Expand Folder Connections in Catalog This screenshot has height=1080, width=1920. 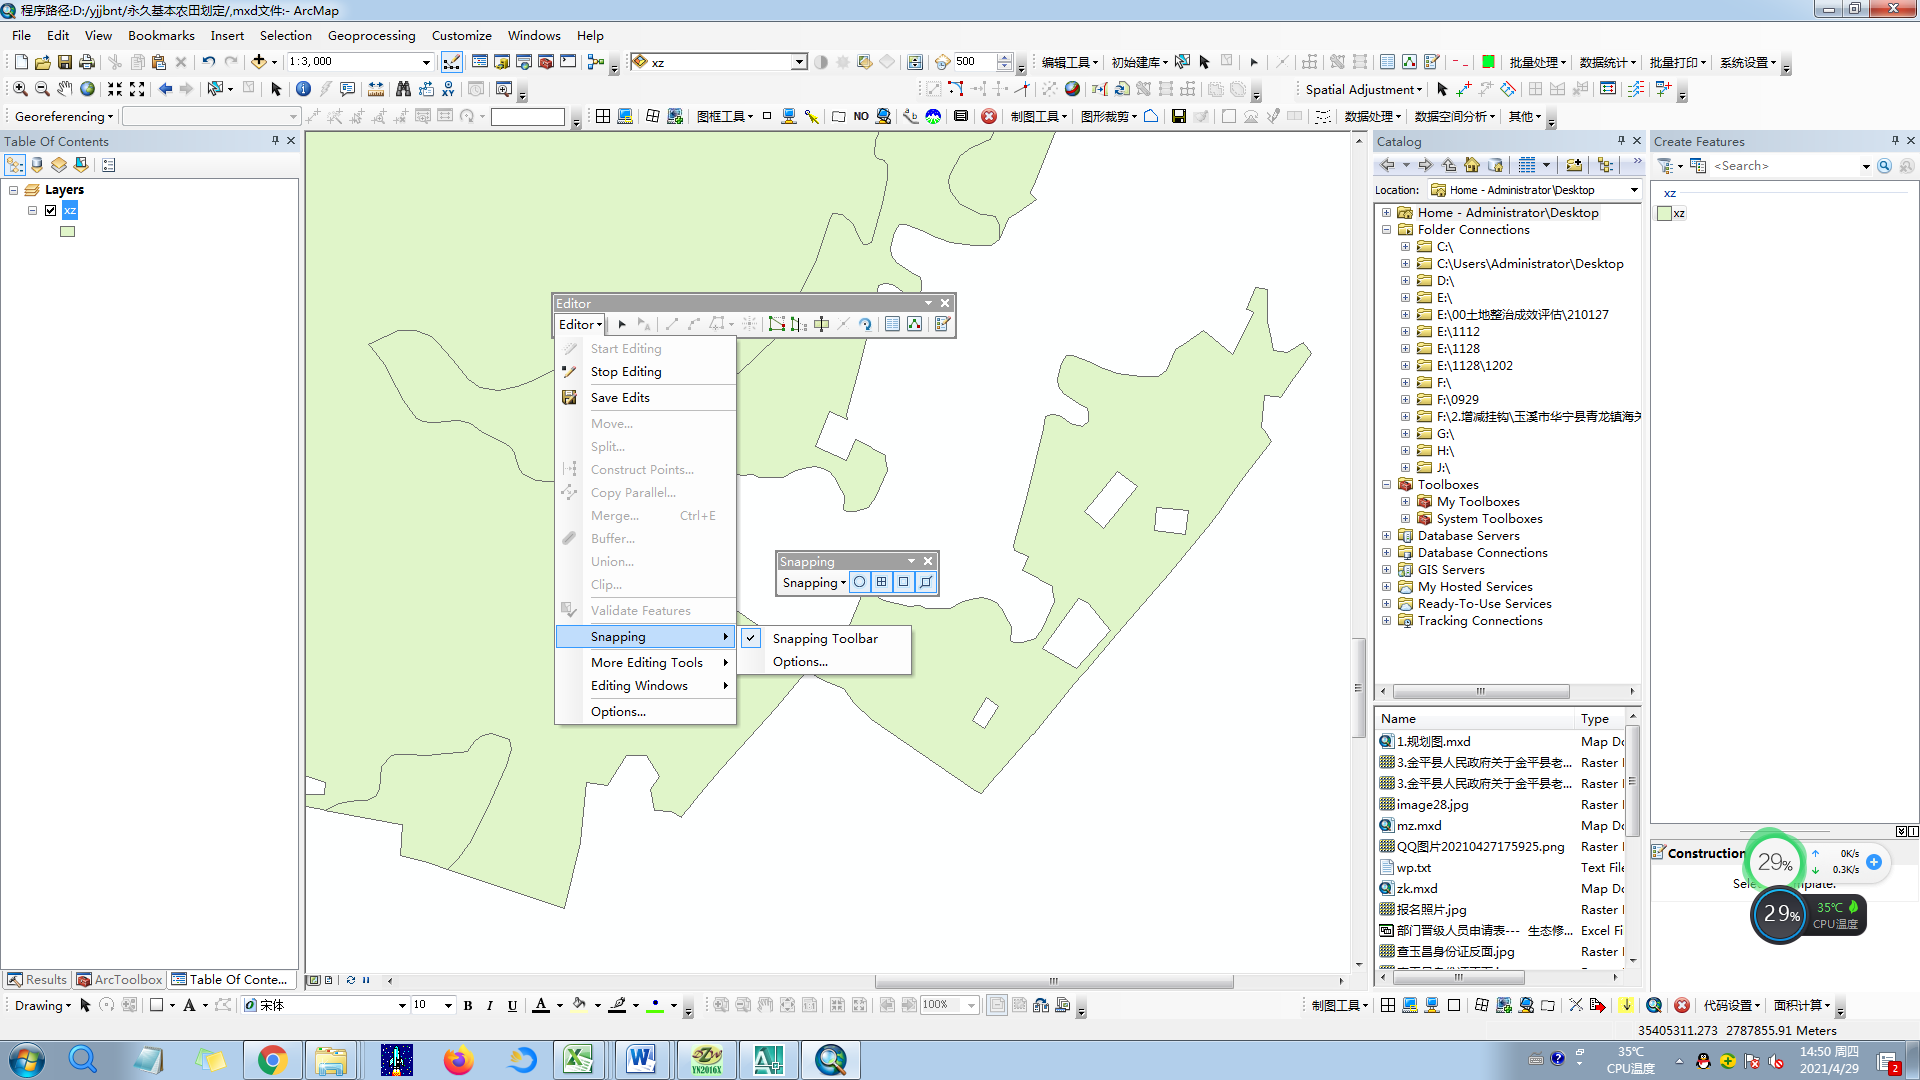(x=1387, y=229)
